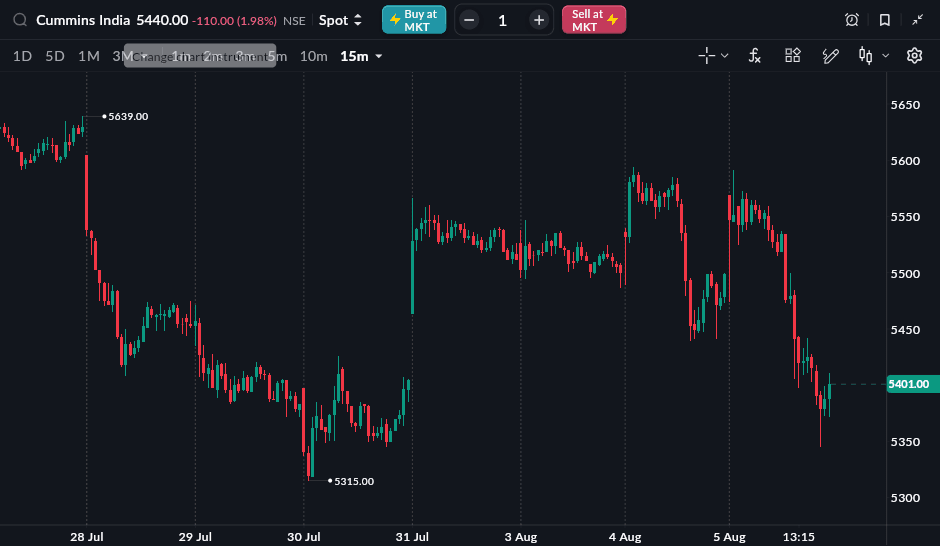The image size is (940, 546).
Task: Click the -110.00 (1.98%) change text
Action: click(x=234, y=21)
